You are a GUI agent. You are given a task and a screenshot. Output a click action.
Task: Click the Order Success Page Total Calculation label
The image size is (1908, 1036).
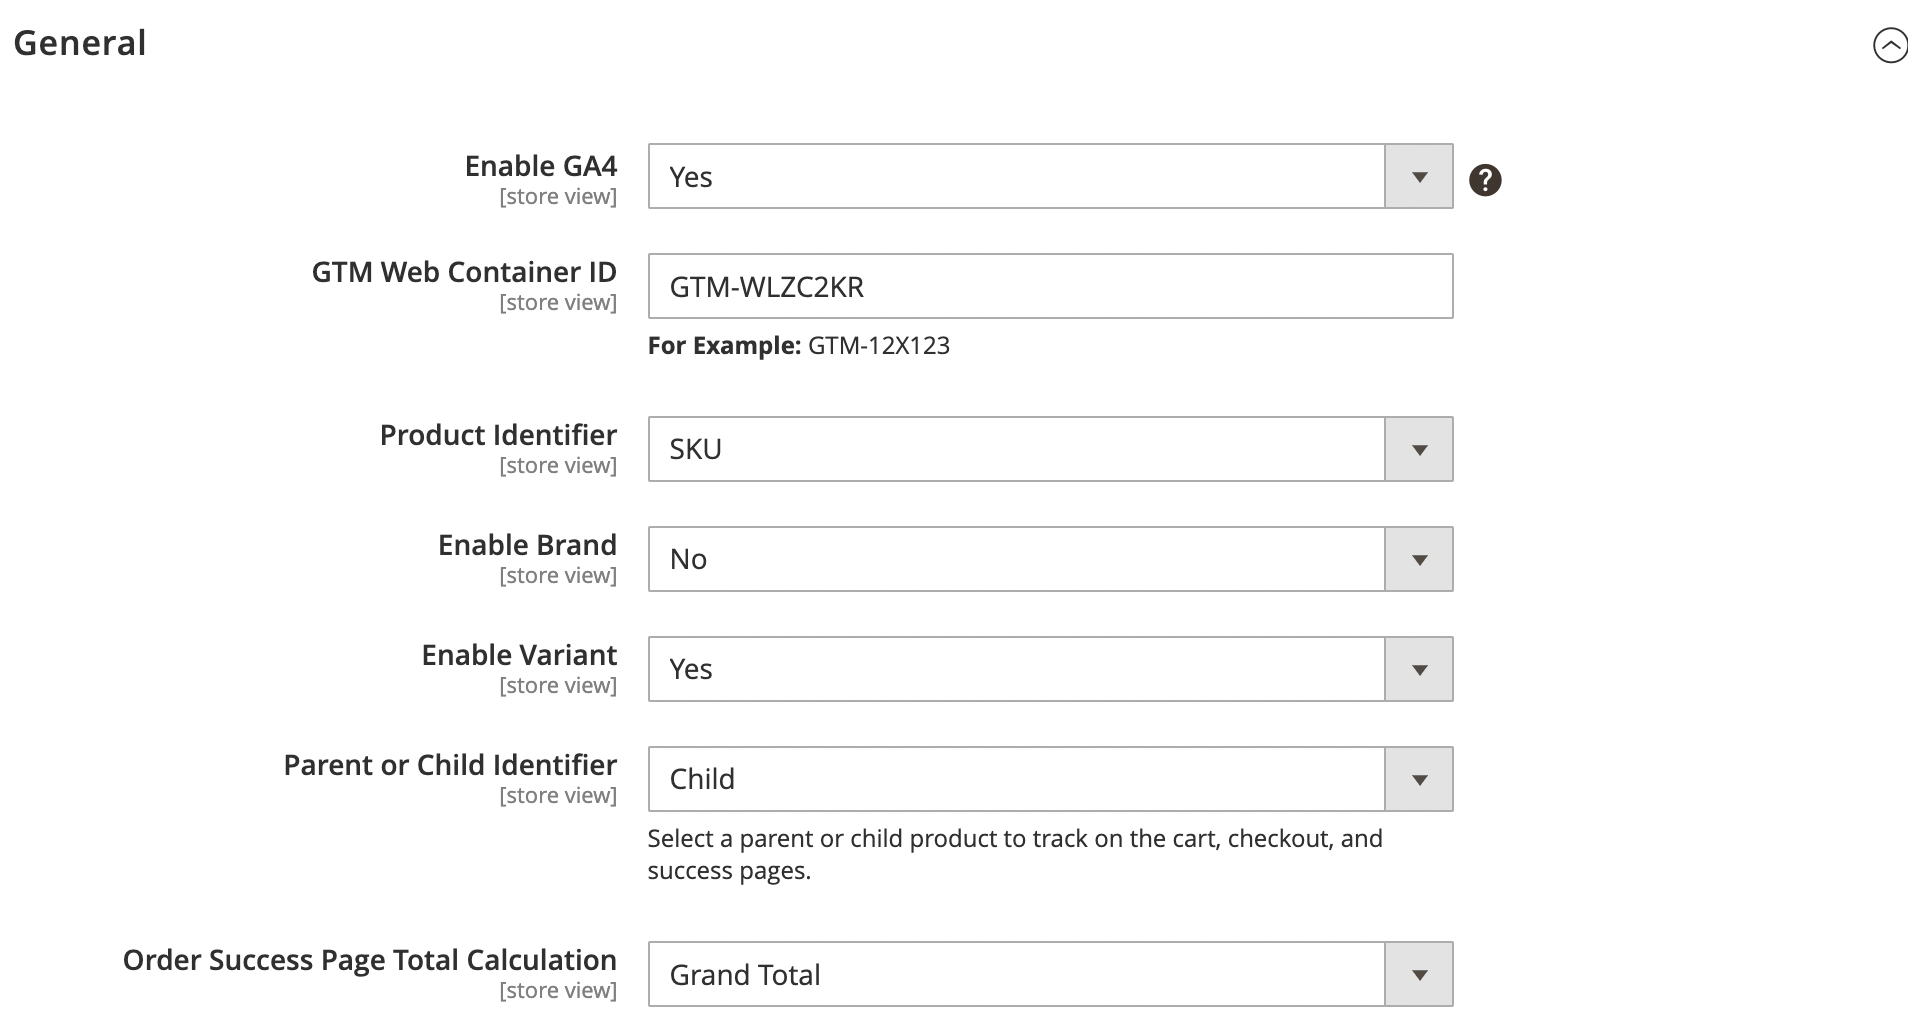(370, 960)
